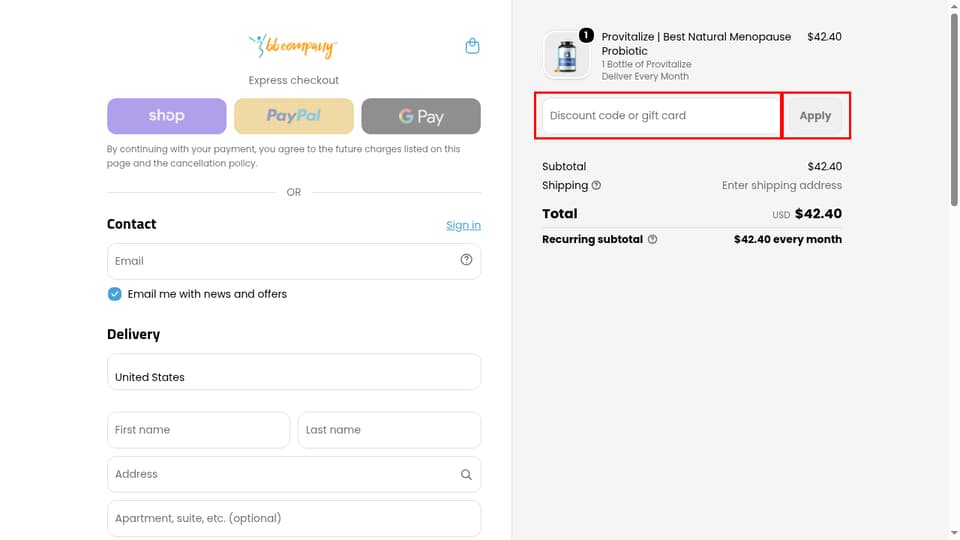Click the '1 Bottle of Provitalize' text
960x540 pixels.
pyautogui.click(x=646, y=64)
